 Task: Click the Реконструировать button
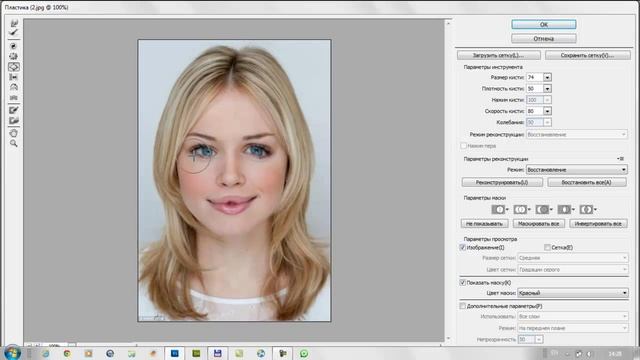pyautogui.click(x=502, y=182)
